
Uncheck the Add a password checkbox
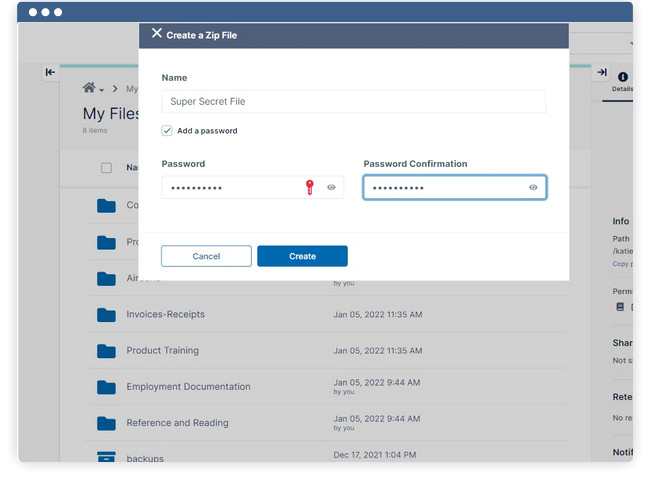click(x=167, y=131)
